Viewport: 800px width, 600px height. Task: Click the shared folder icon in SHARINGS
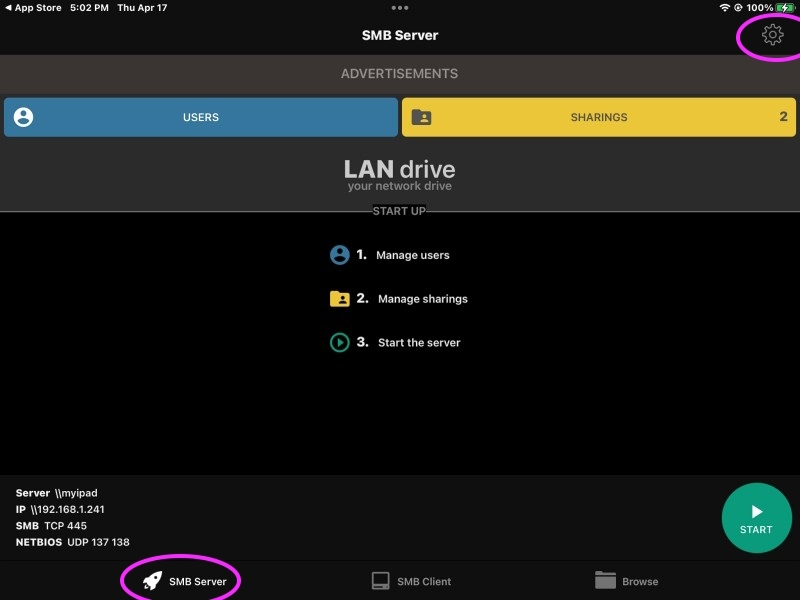pos(421,117)
